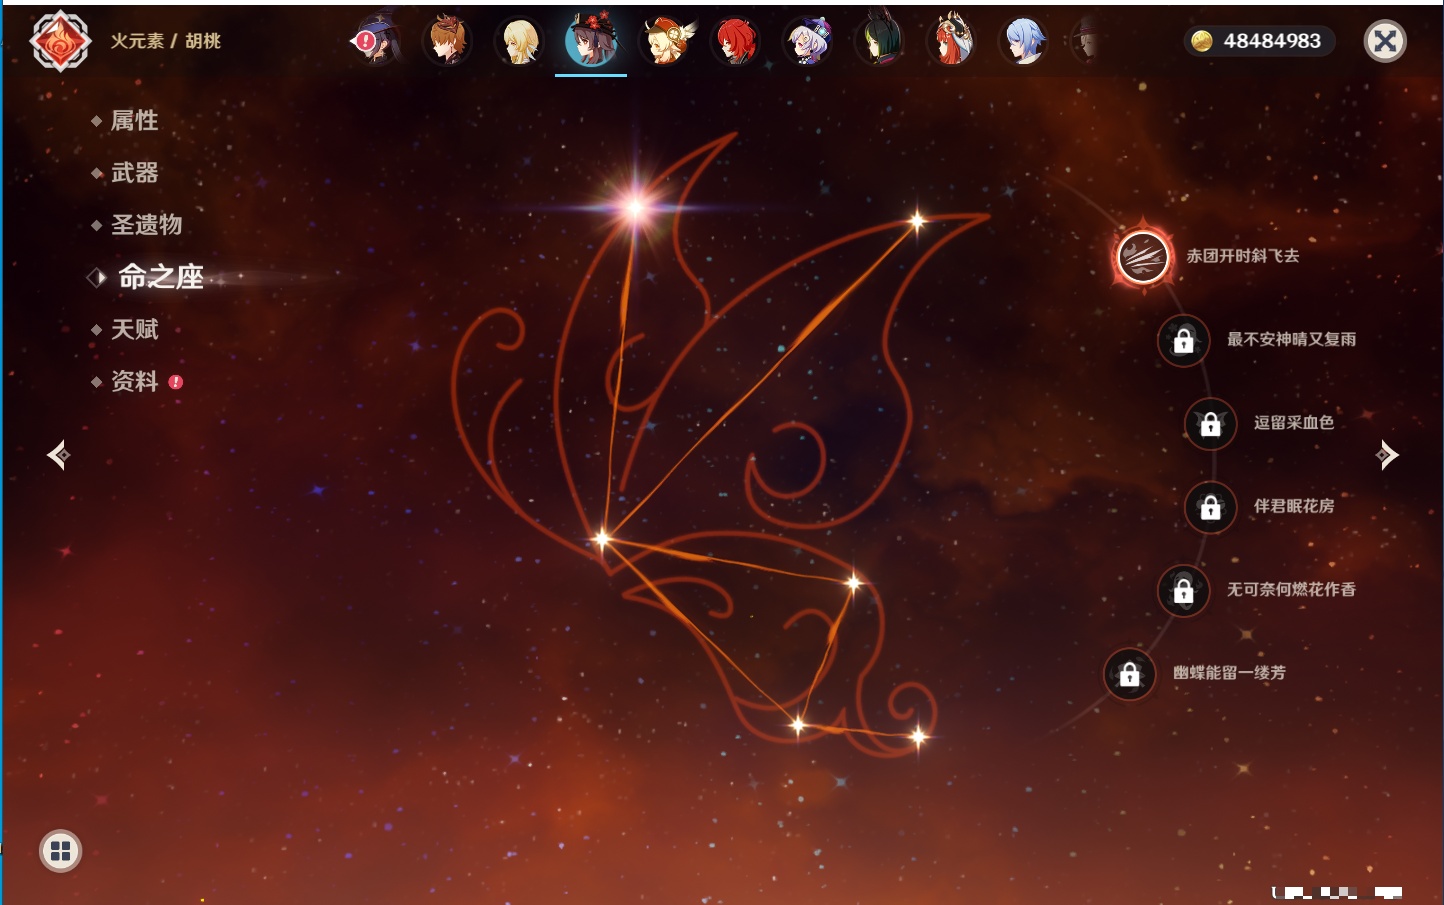Click the Pyro element emblem beside 火元素
The image size is (1444, 905).
[x=60, y=41]
